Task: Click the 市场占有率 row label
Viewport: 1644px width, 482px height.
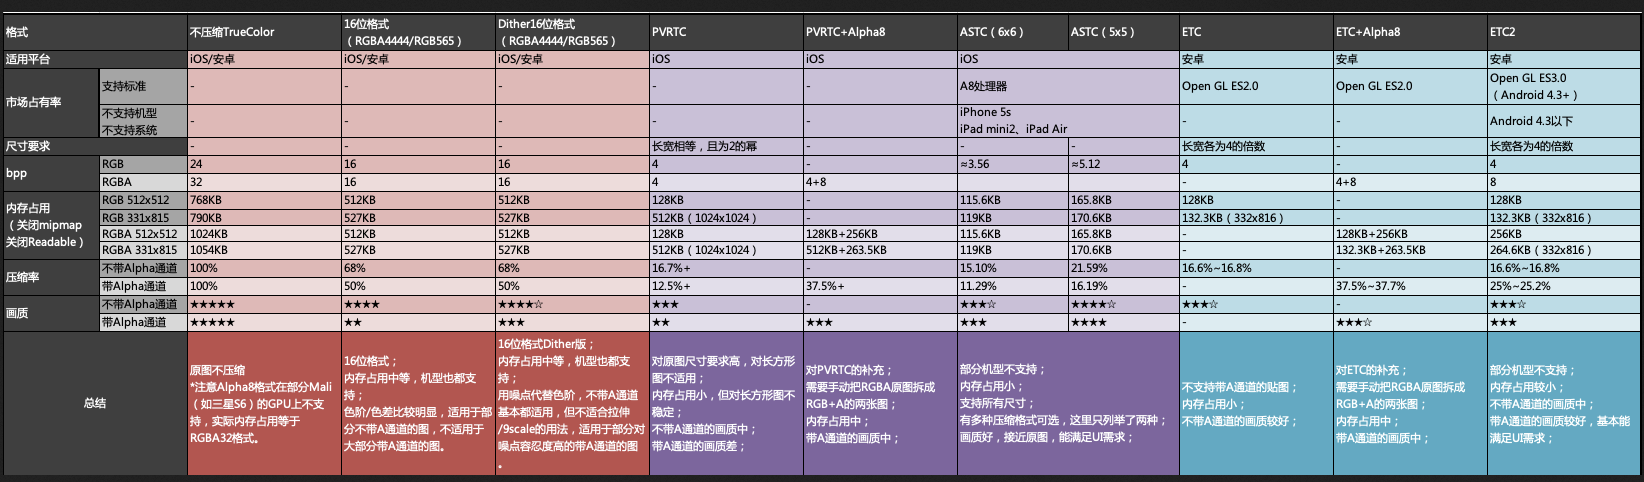Action: tap(50, 103)
